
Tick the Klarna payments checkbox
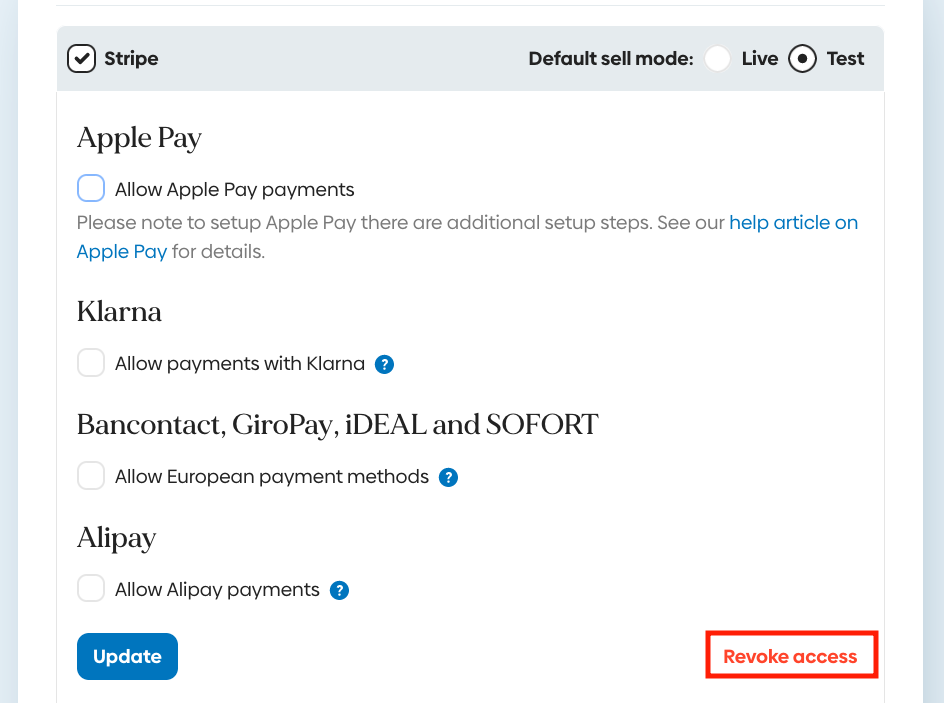coord(91,363)
